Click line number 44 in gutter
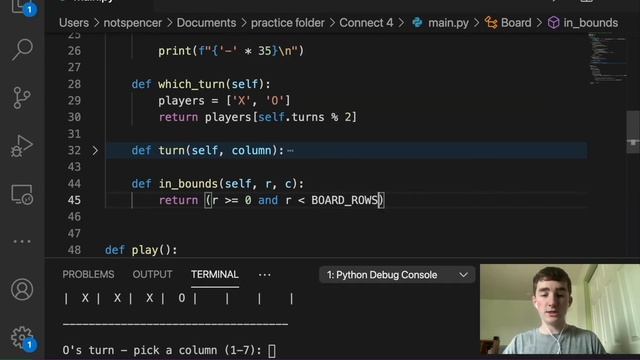The image size is (640, 360). 74,184
